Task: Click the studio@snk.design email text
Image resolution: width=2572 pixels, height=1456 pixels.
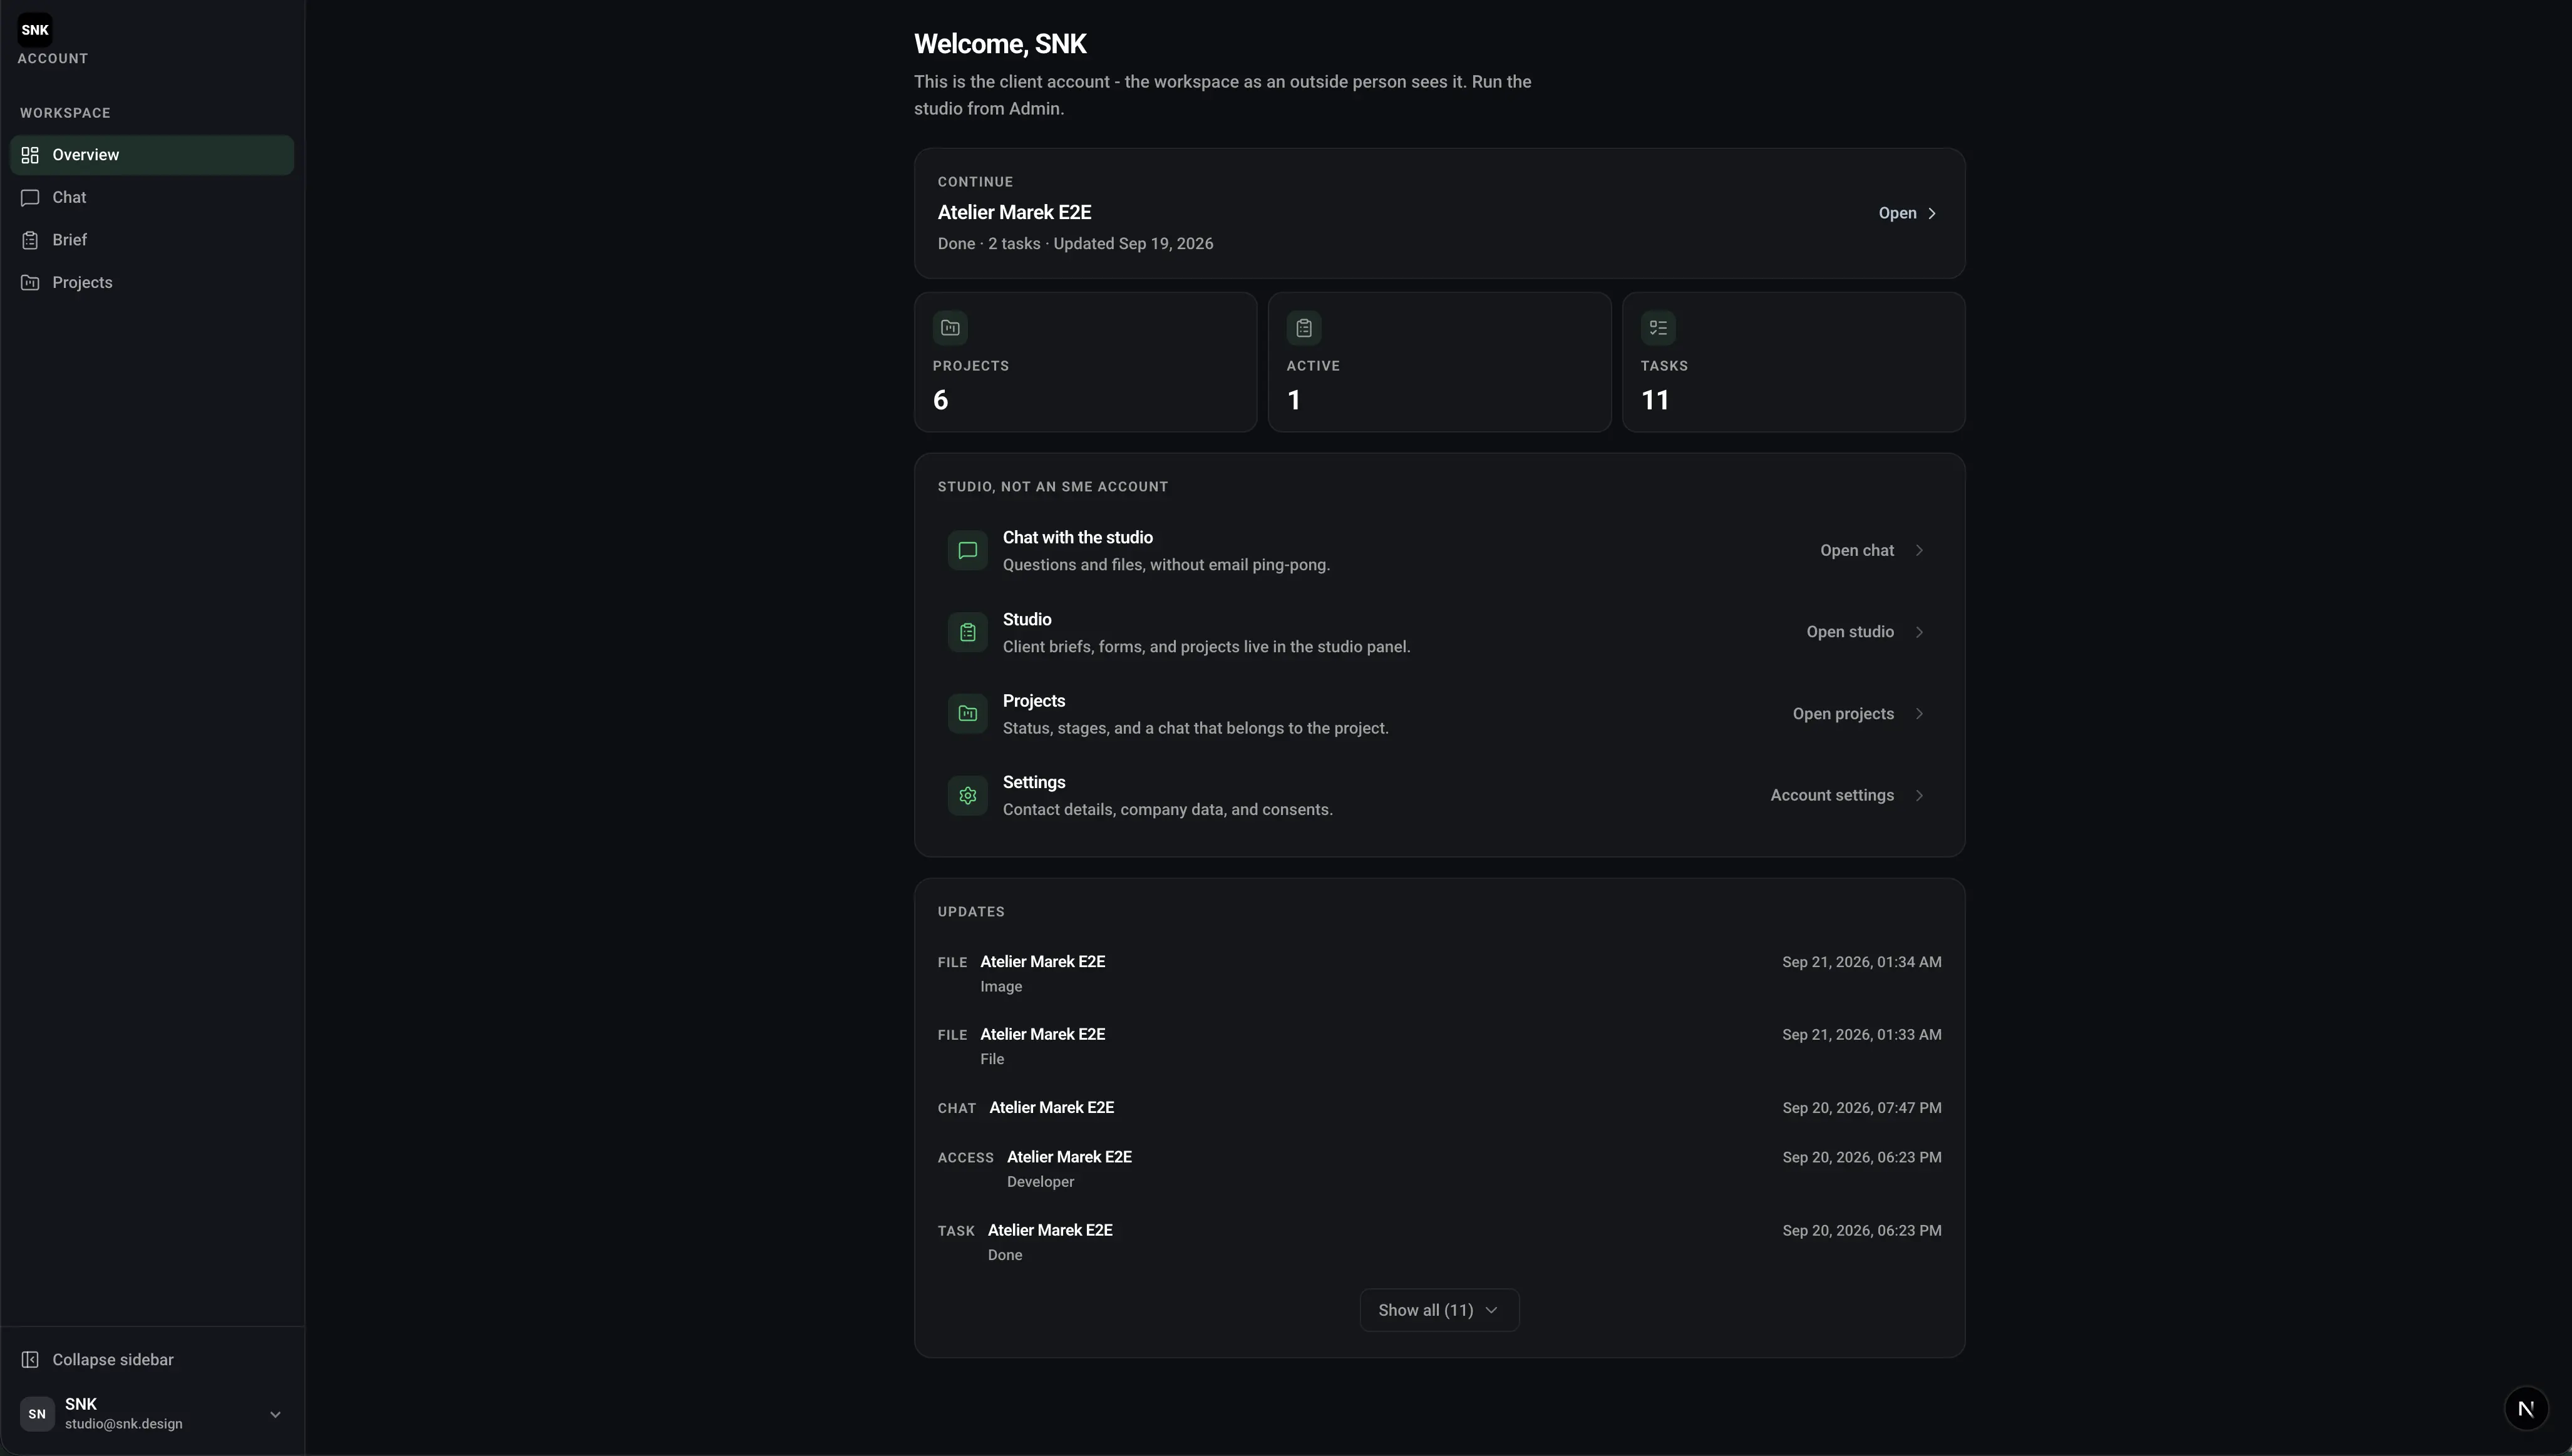Action: click(x=123, y=1424)
